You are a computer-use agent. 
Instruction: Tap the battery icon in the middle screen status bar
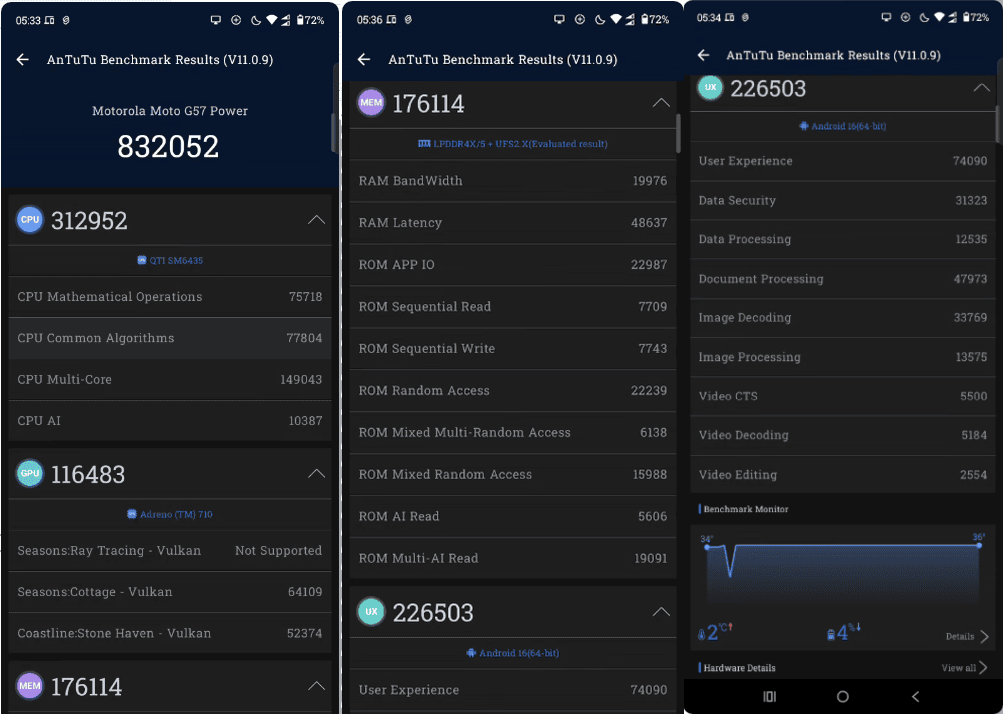645,20
